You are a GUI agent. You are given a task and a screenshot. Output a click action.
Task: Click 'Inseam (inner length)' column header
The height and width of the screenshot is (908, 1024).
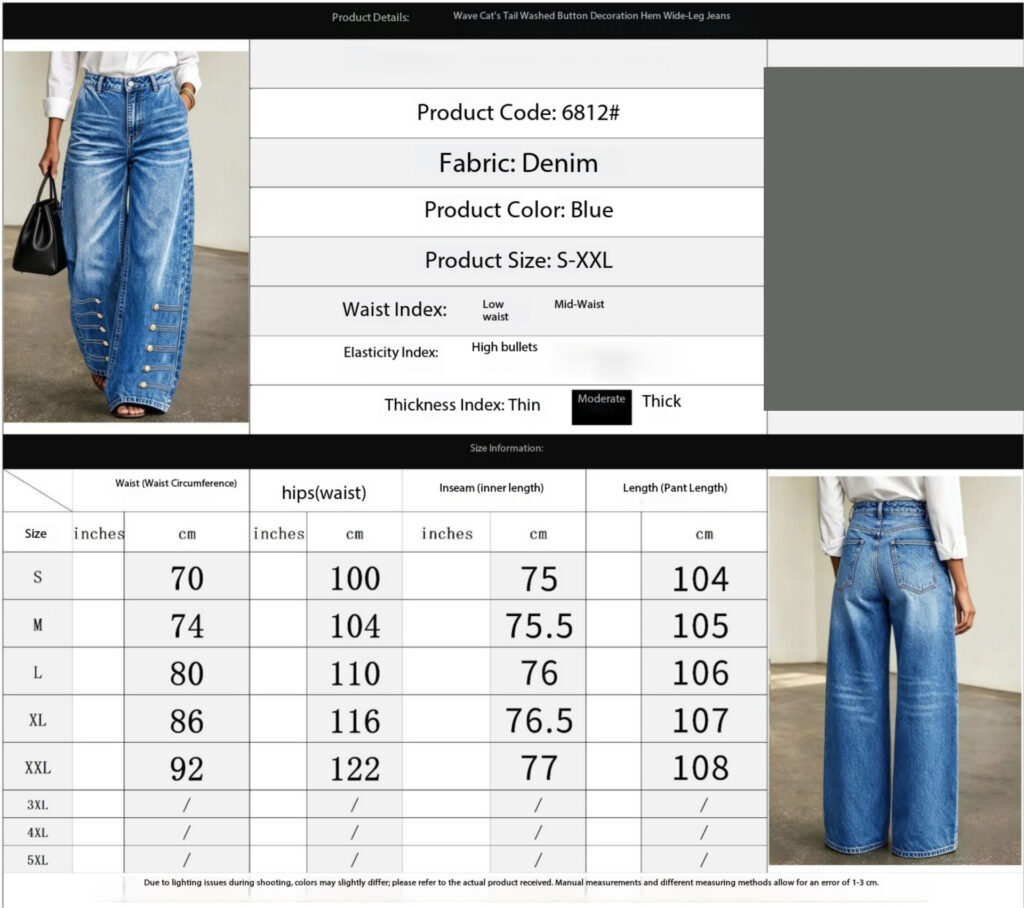coord(491,488)
